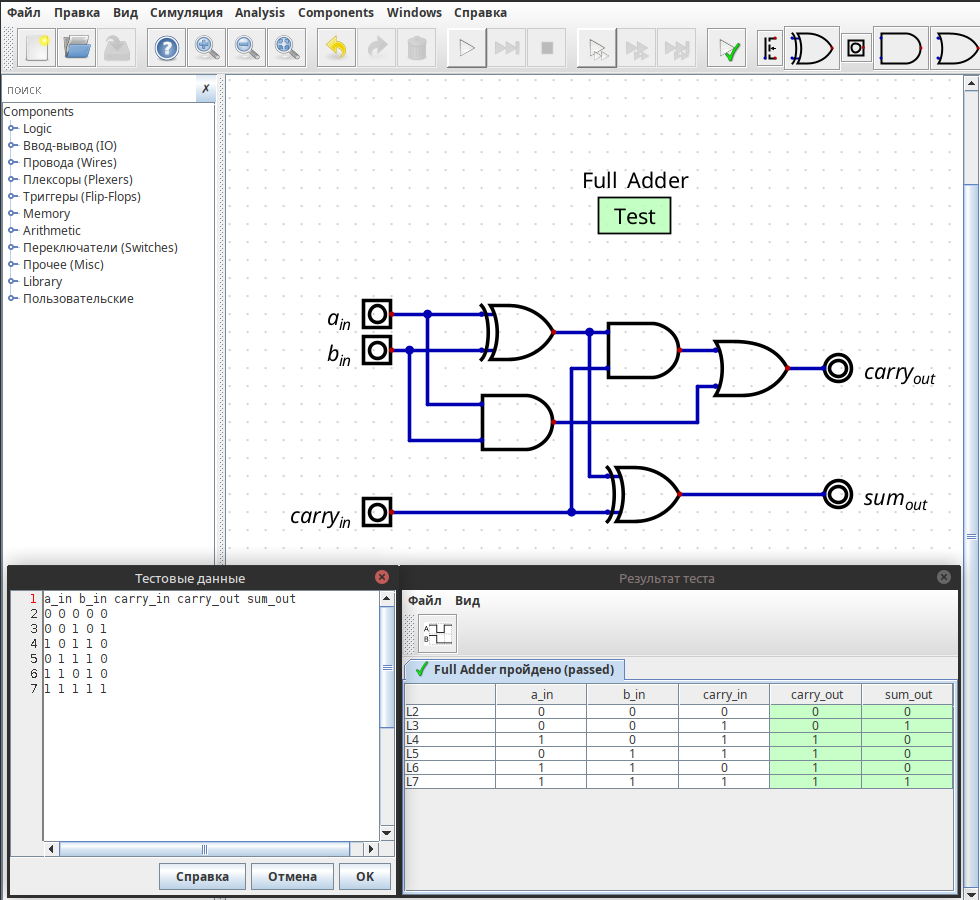The height and width of the screenshot is (900, 980).
Task: Run tests with the green checkmark icon
Action: pyautogui.click(x=727, y=48)
